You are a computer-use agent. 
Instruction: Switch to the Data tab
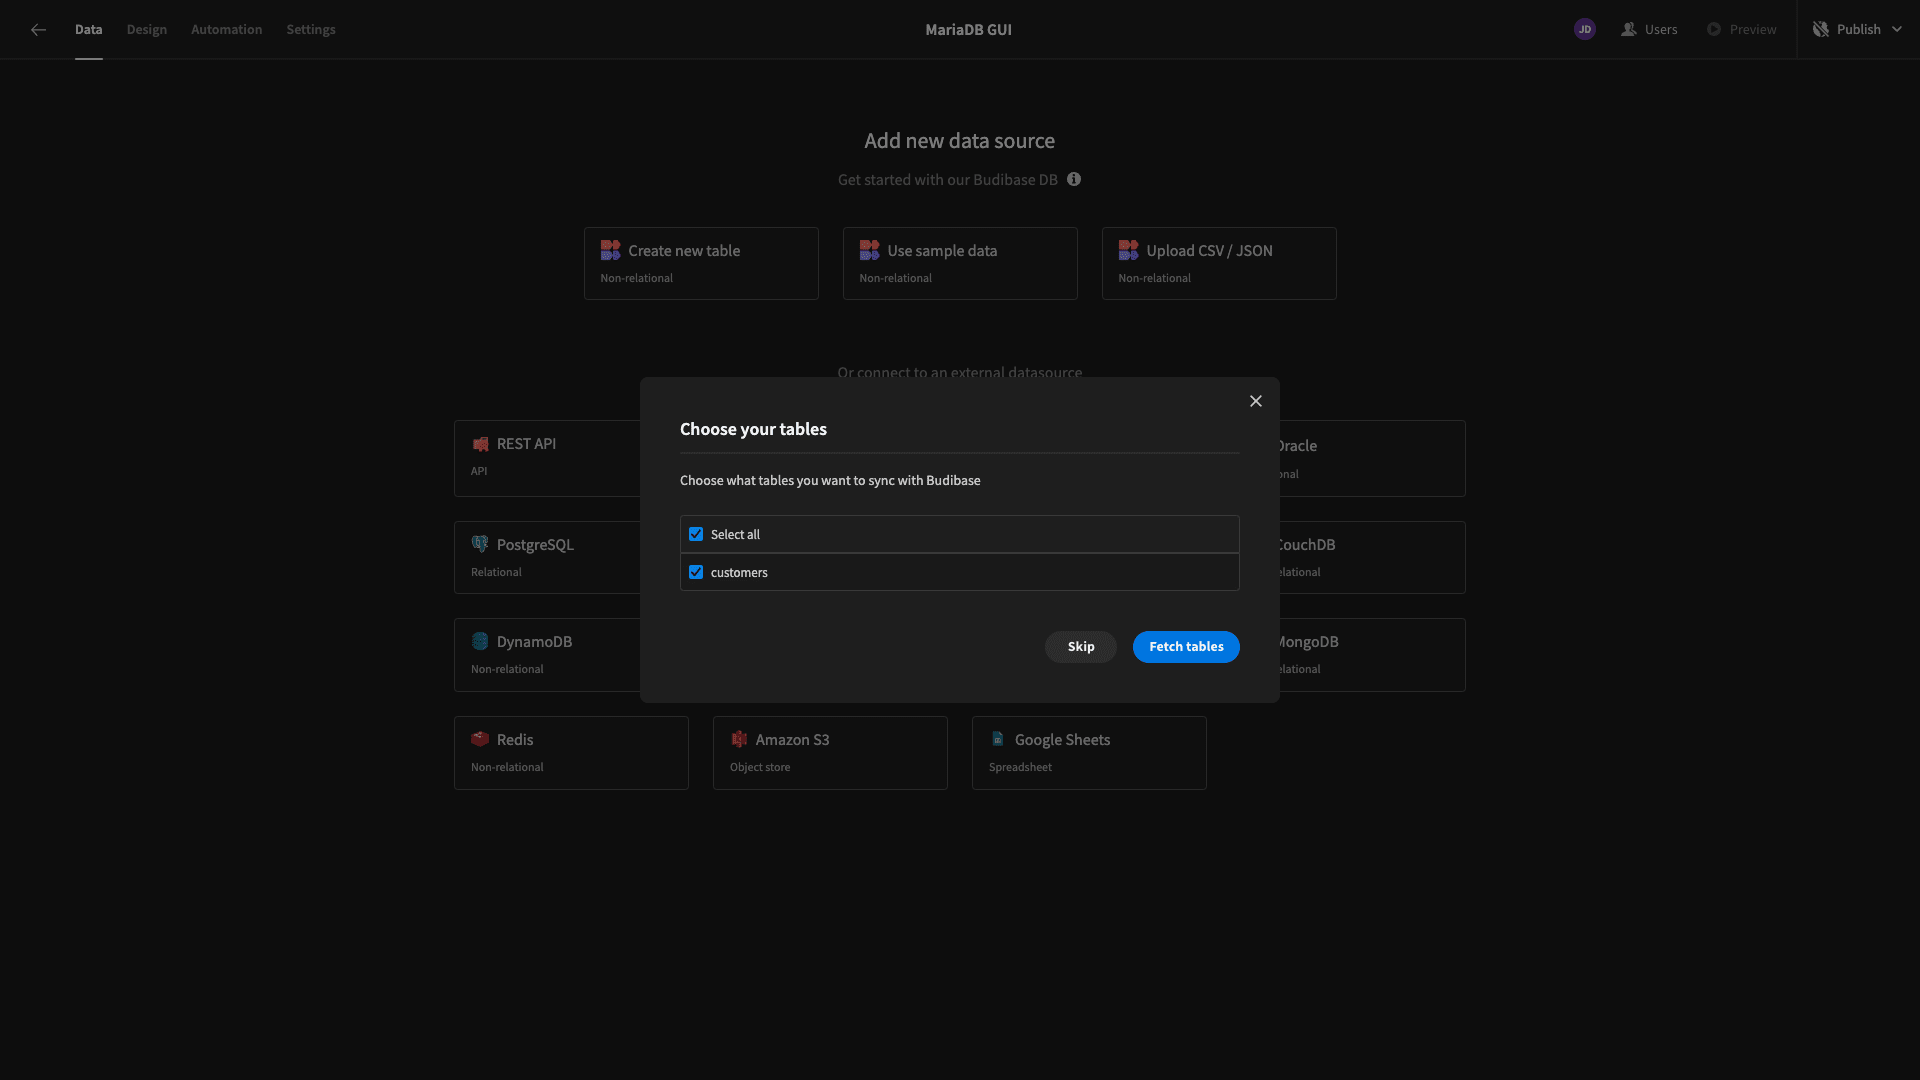pyautogui.click(x=88, y=30)
